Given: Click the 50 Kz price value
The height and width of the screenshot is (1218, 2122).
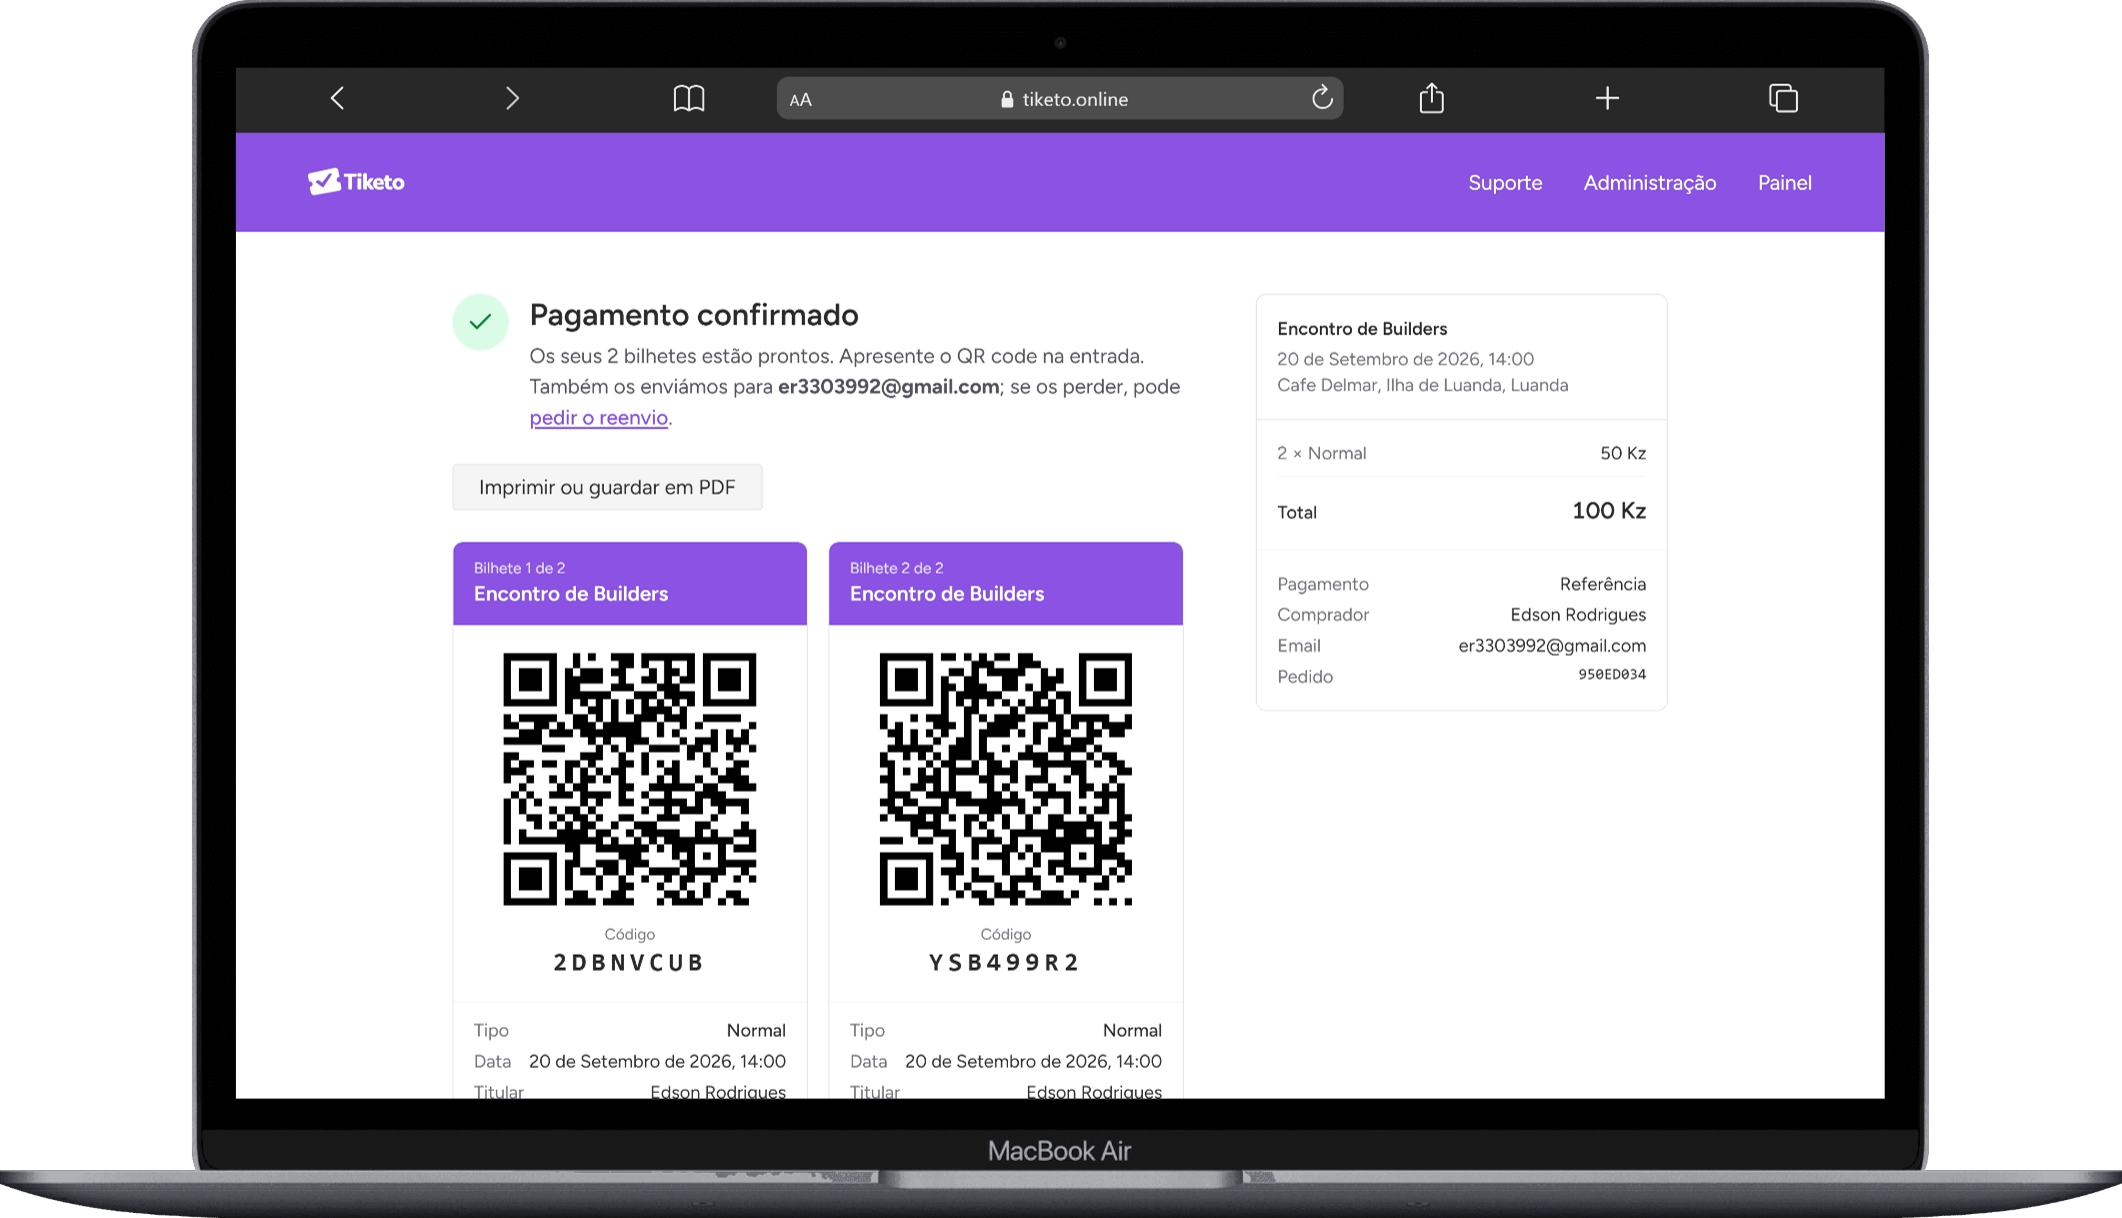Looking at the screenshot, I should 1623,453.
